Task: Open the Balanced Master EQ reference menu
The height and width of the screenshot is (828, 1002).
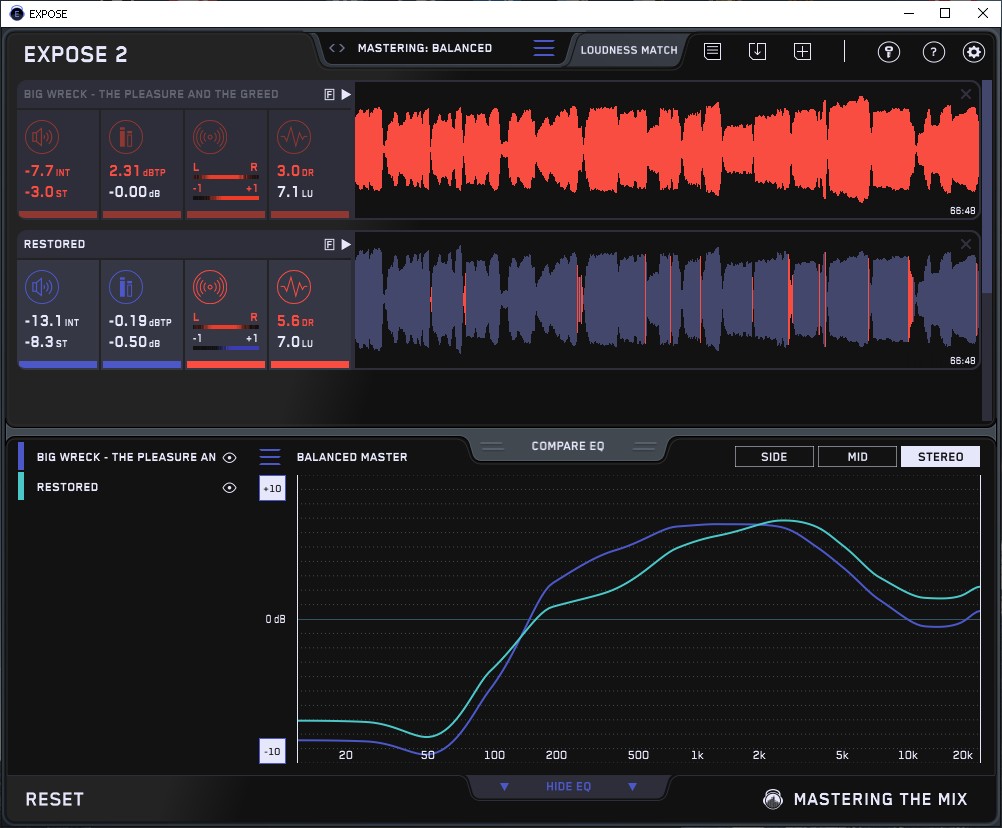Action: 270,457
